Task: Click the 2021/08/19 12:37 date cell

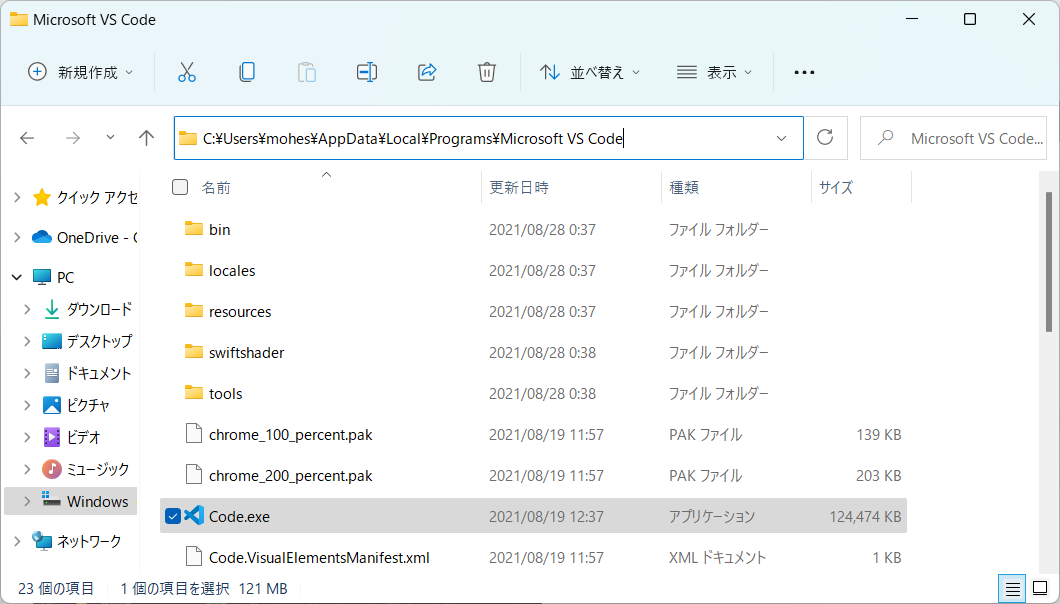Action: pos(546,517)
